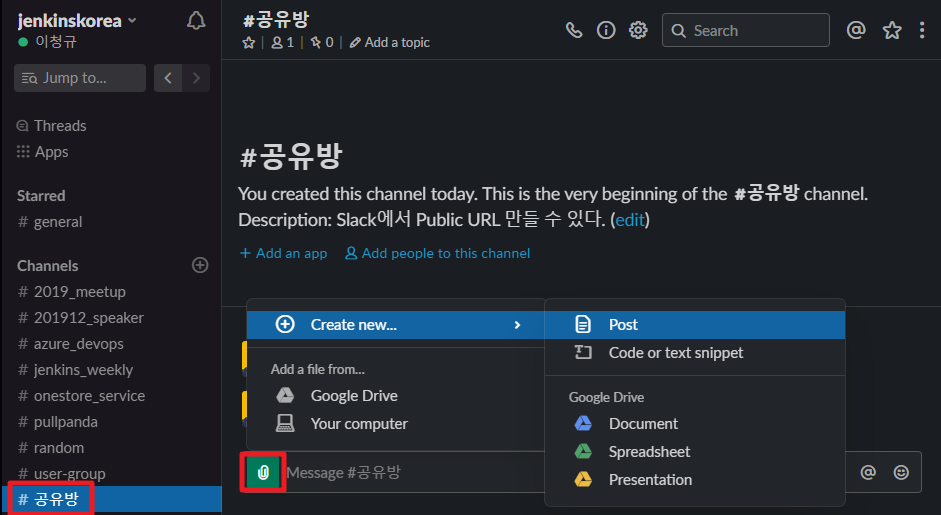Click the Starred section heading
The image size is (941, 515).
tap(41, 196)
